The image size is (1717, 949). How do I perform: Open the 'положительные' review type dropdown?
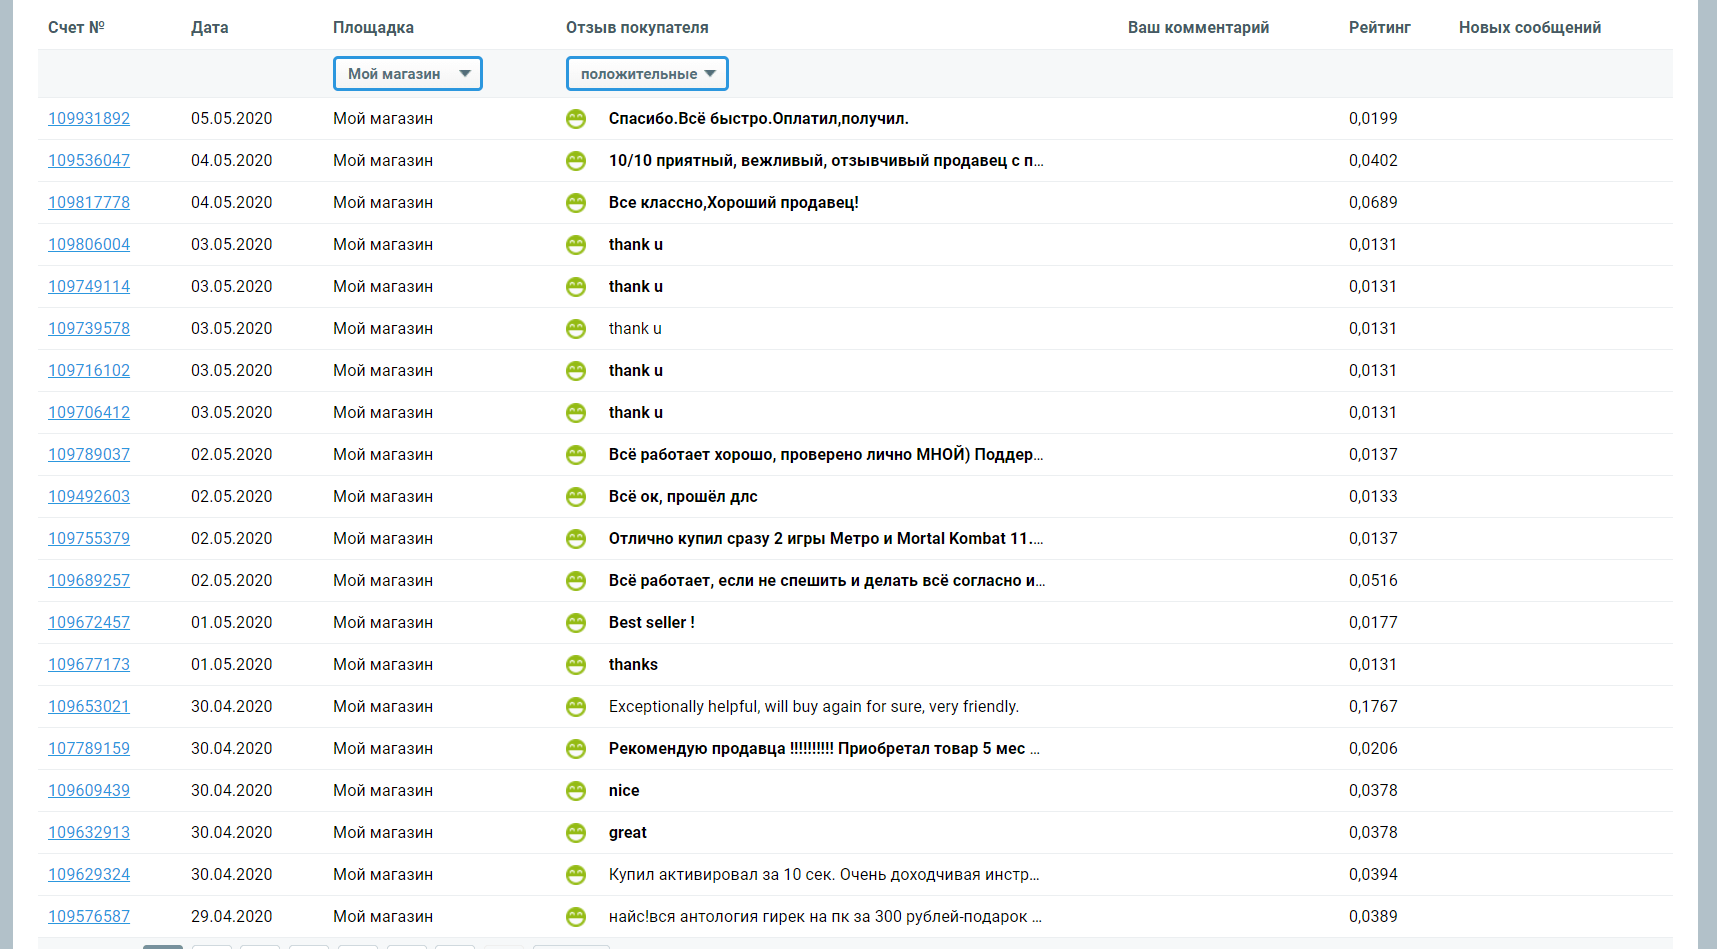tap(647, 74)
